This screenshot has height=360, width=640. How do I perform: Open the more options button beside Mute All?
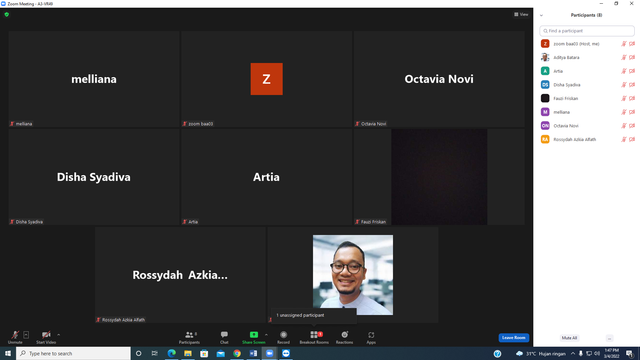[x=609, y=338]
